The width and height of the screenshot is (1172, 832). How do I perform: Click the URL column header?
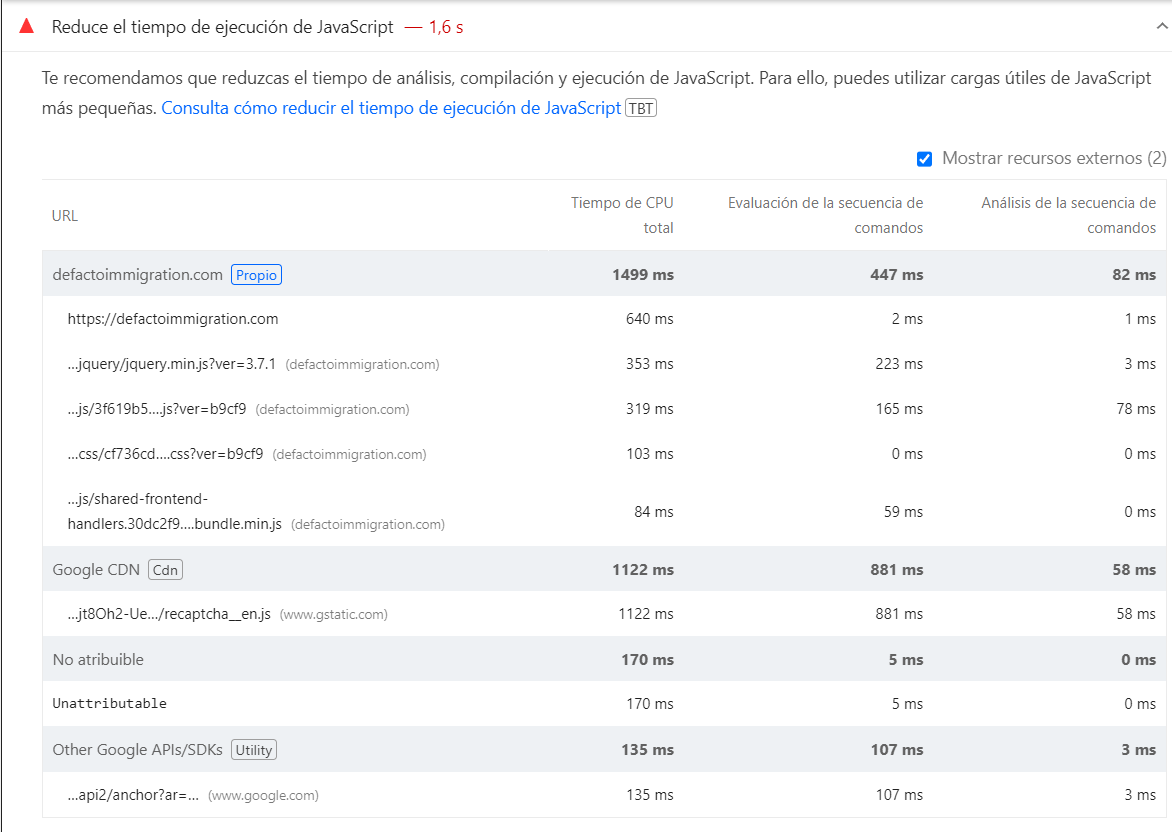point(65,216)
